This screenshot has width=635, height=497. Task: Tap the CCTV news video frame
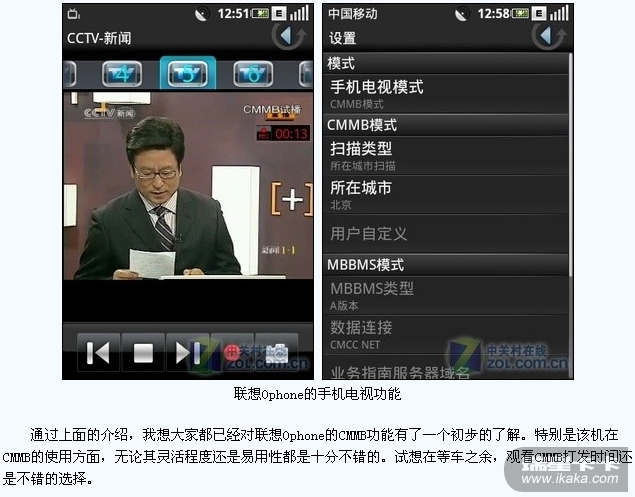click(x=188, y=186)
